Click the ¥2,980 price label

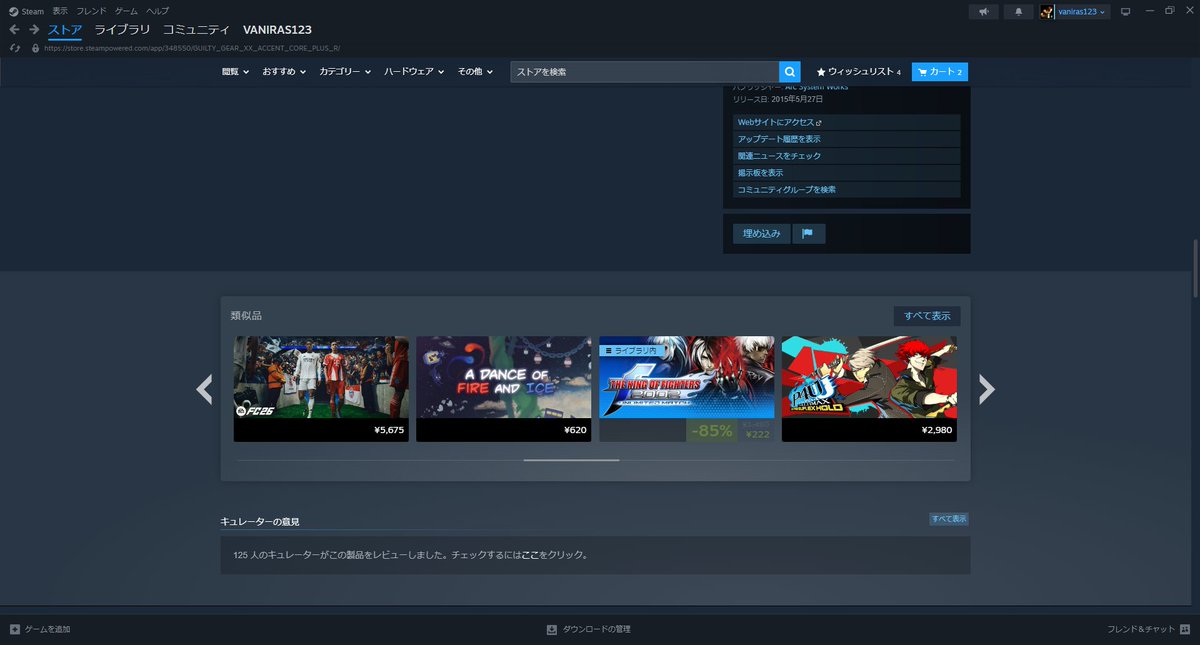[937, 431]
